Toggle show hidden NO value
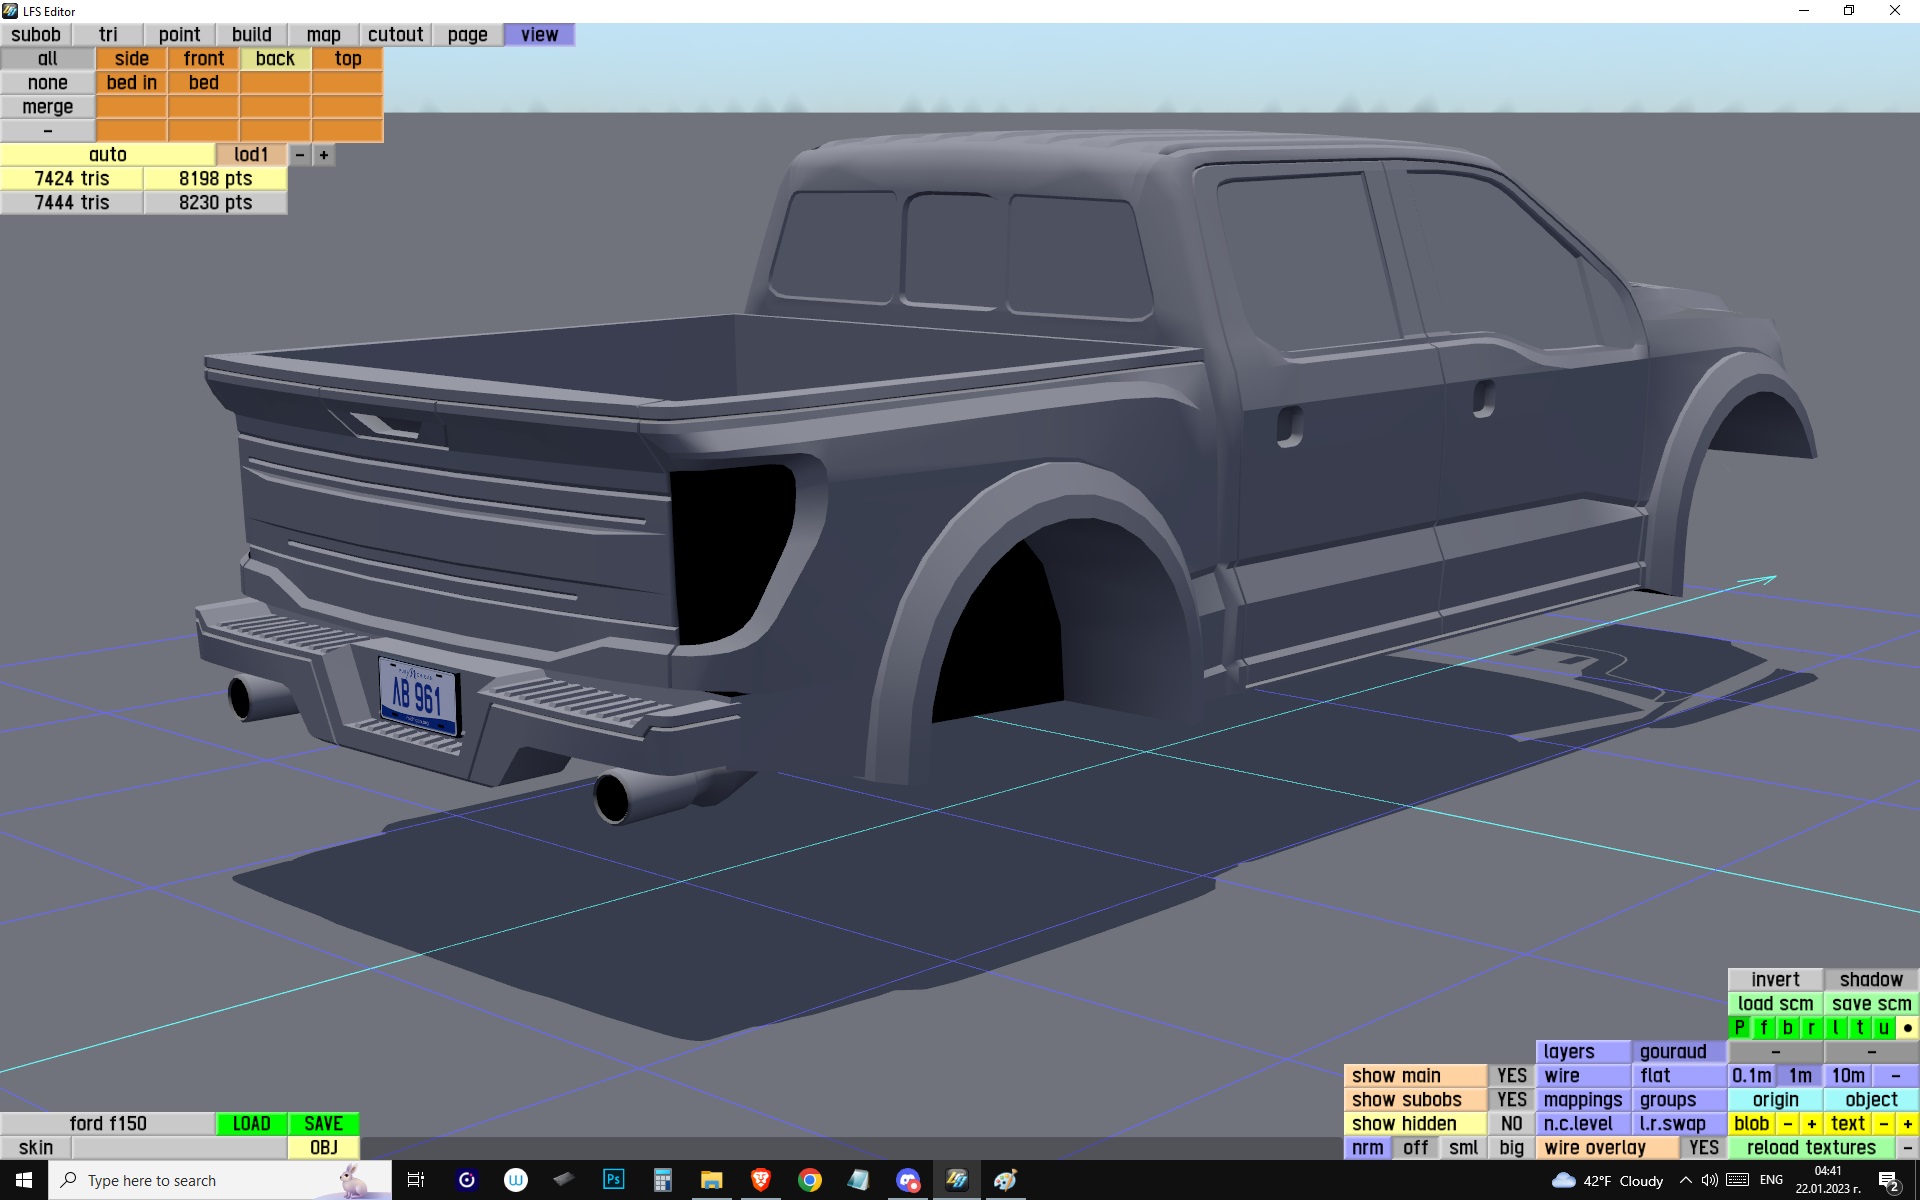 click(1511, 1124)
